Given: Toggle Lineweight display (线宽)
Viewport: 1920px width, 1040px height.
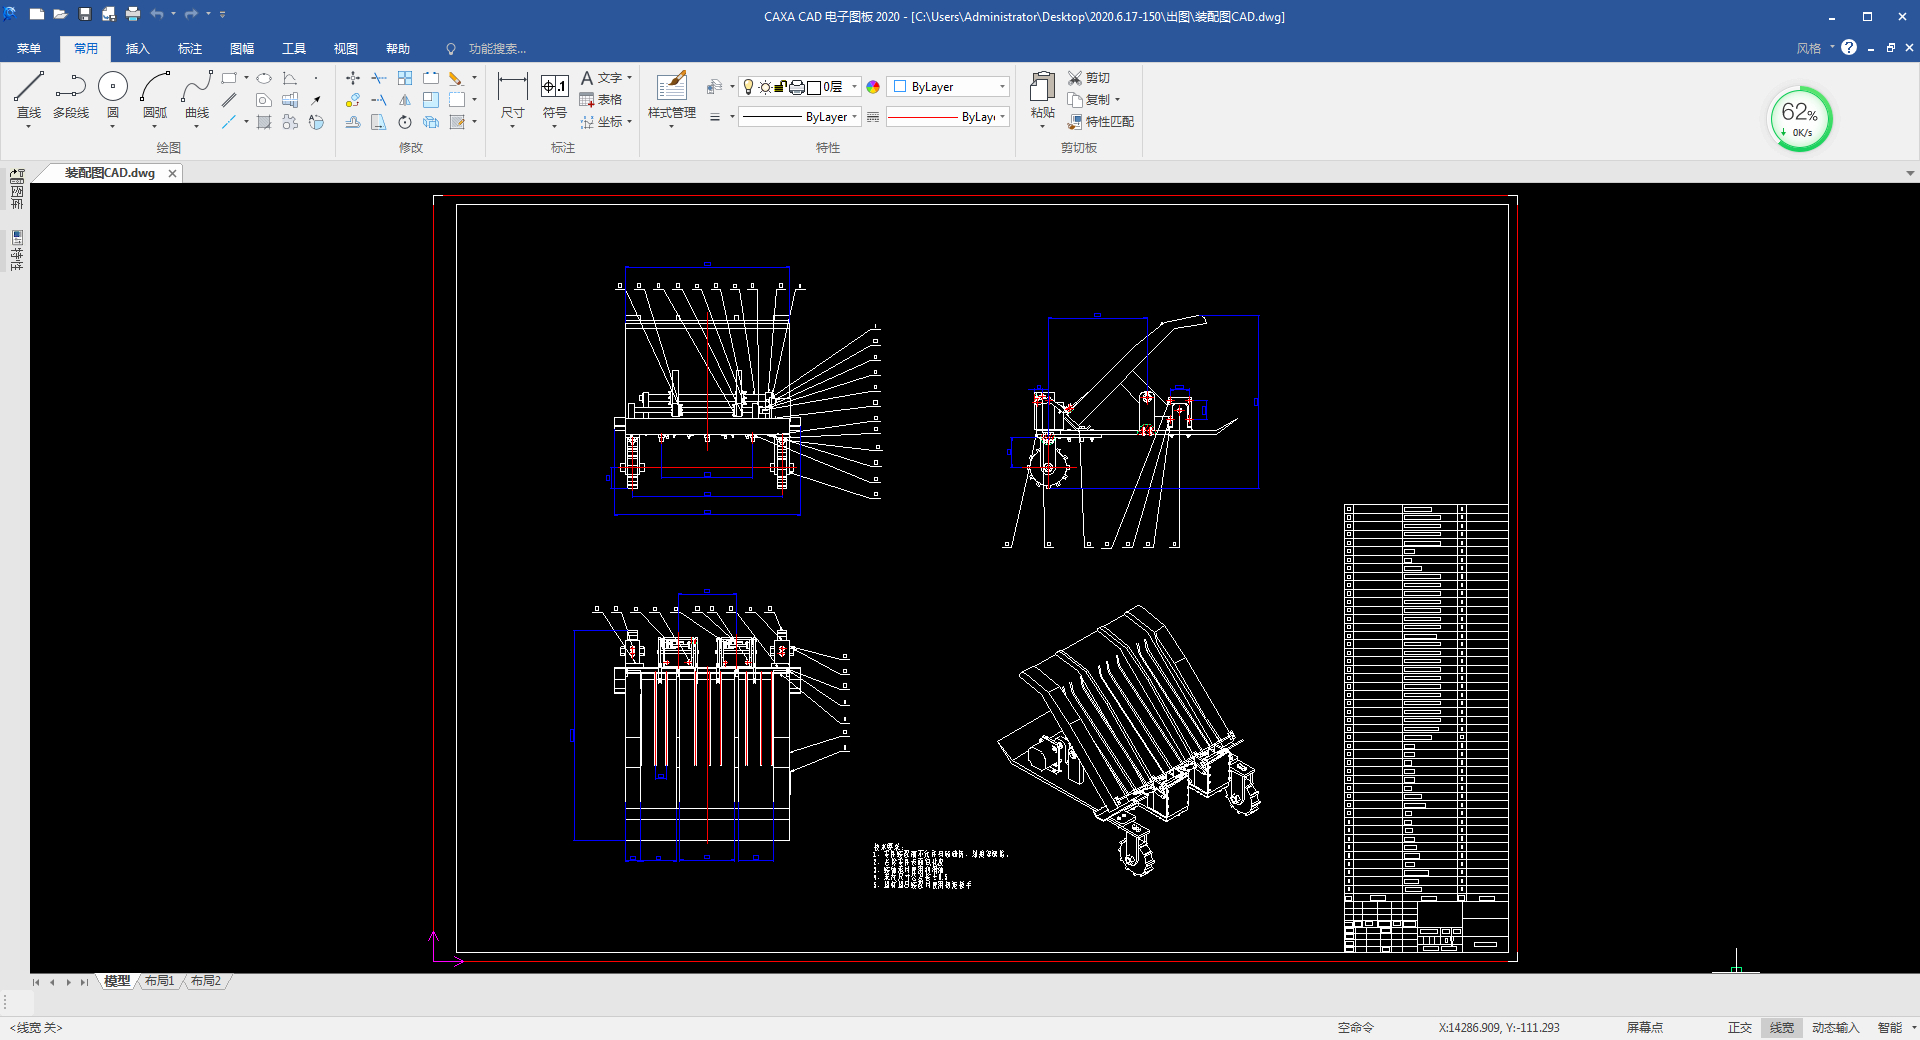Looking at the screenshot, I should point(1782,1028).
